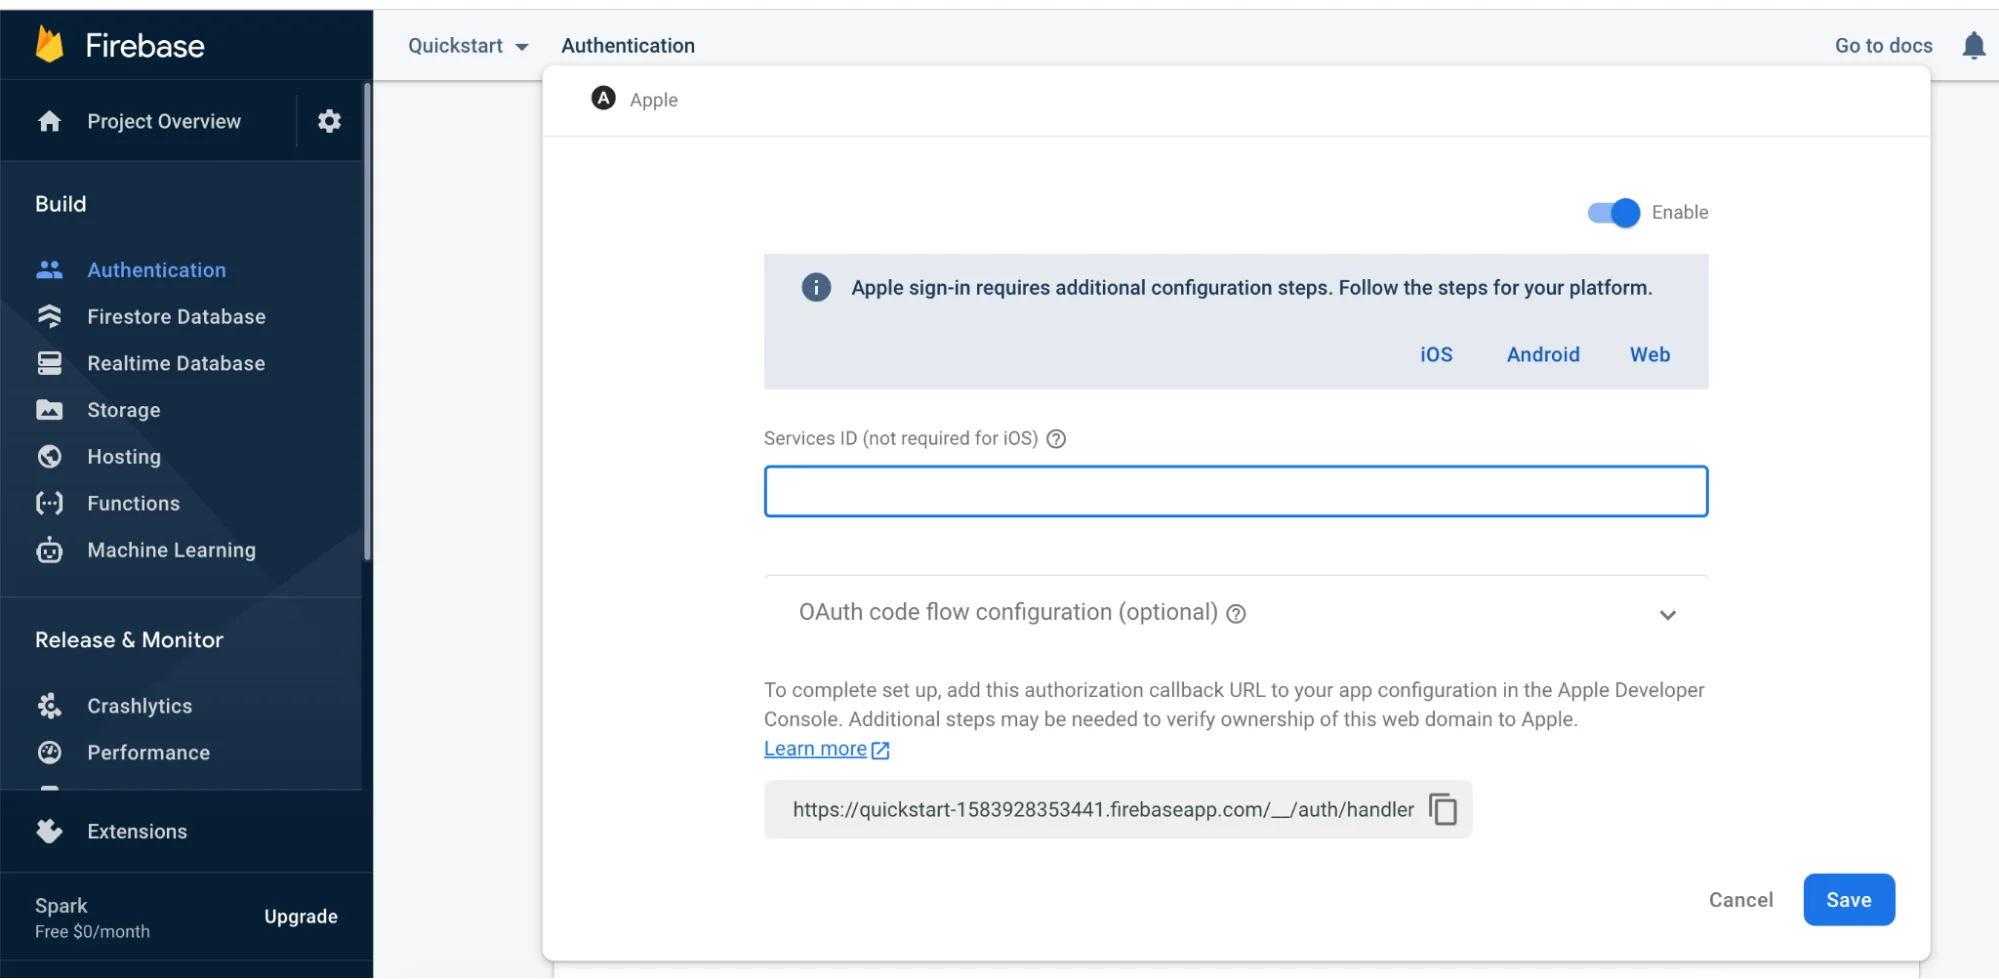Open Machine Learning in the sidebar
The width and height of the screenshot is (1999, 979).
point(171,550)
